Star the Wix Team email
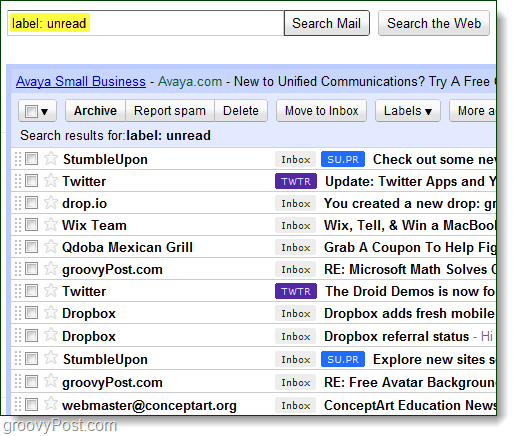 coord(51,224)
